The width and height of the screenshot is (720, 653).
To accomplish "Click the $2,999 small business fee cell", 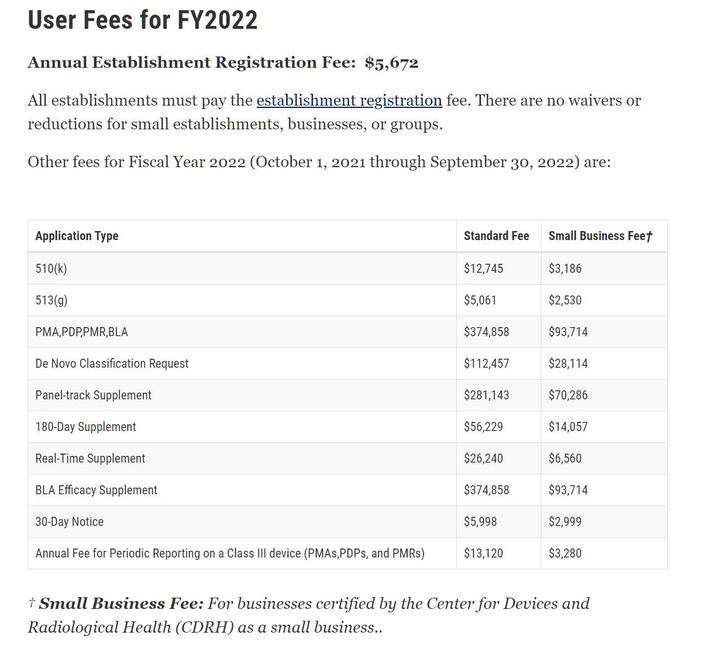I will click(x=565, y=522).
